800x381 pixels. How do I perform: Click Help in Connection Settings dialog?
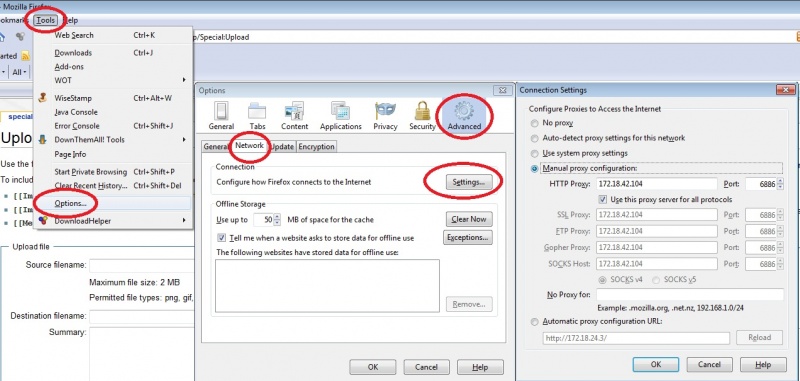coord(763,364)
